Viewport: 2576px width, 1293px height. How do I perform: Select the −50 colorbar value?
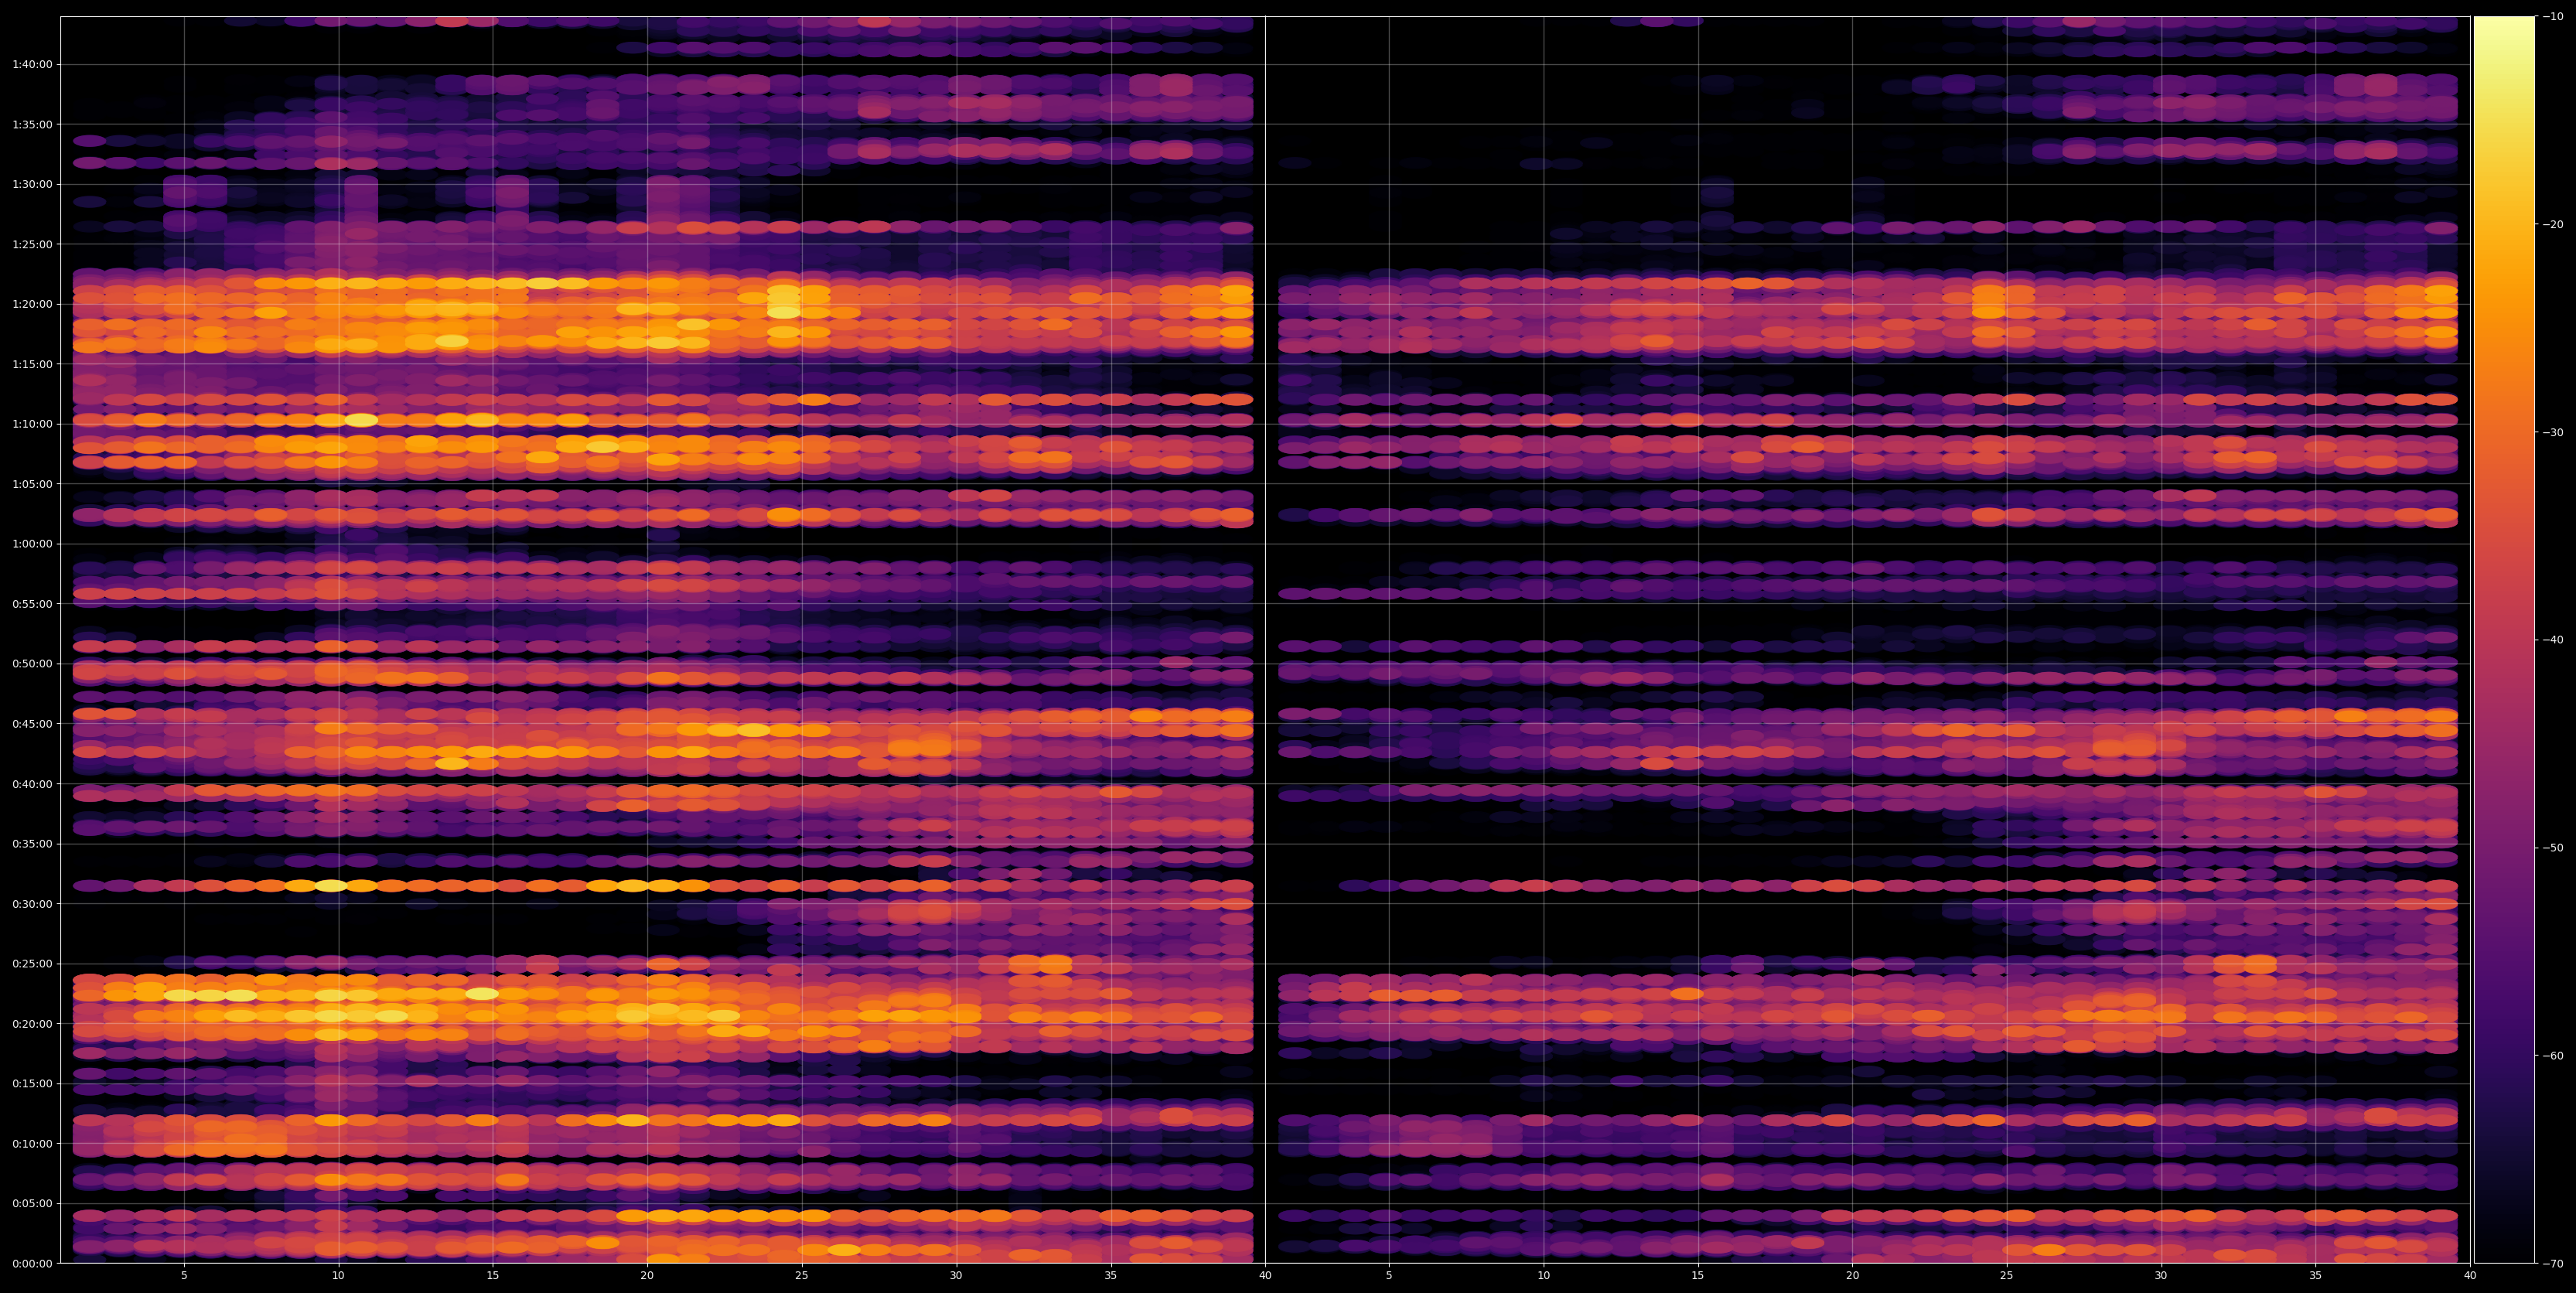2553,848
